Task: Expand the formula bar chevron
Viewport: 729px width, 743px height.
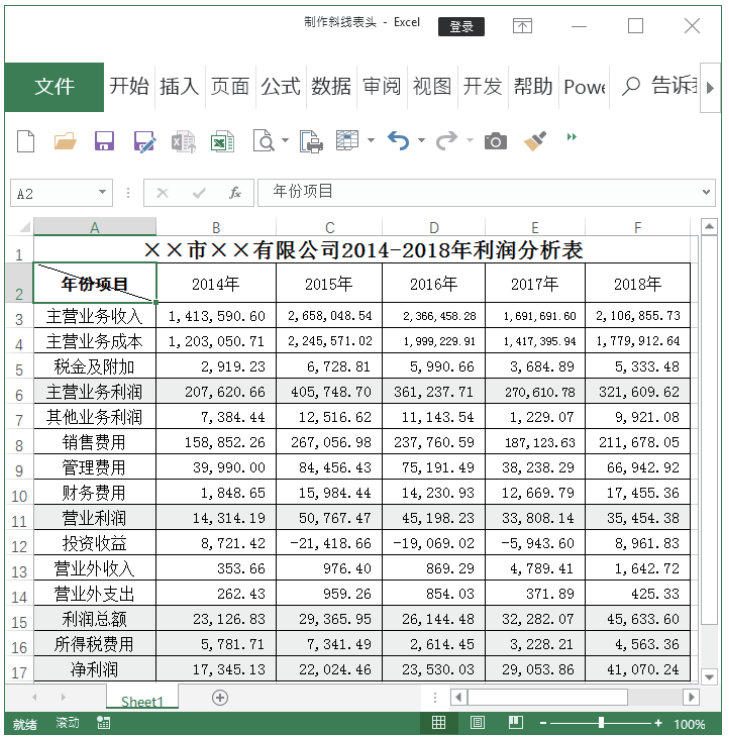Action: pos(706,192)
